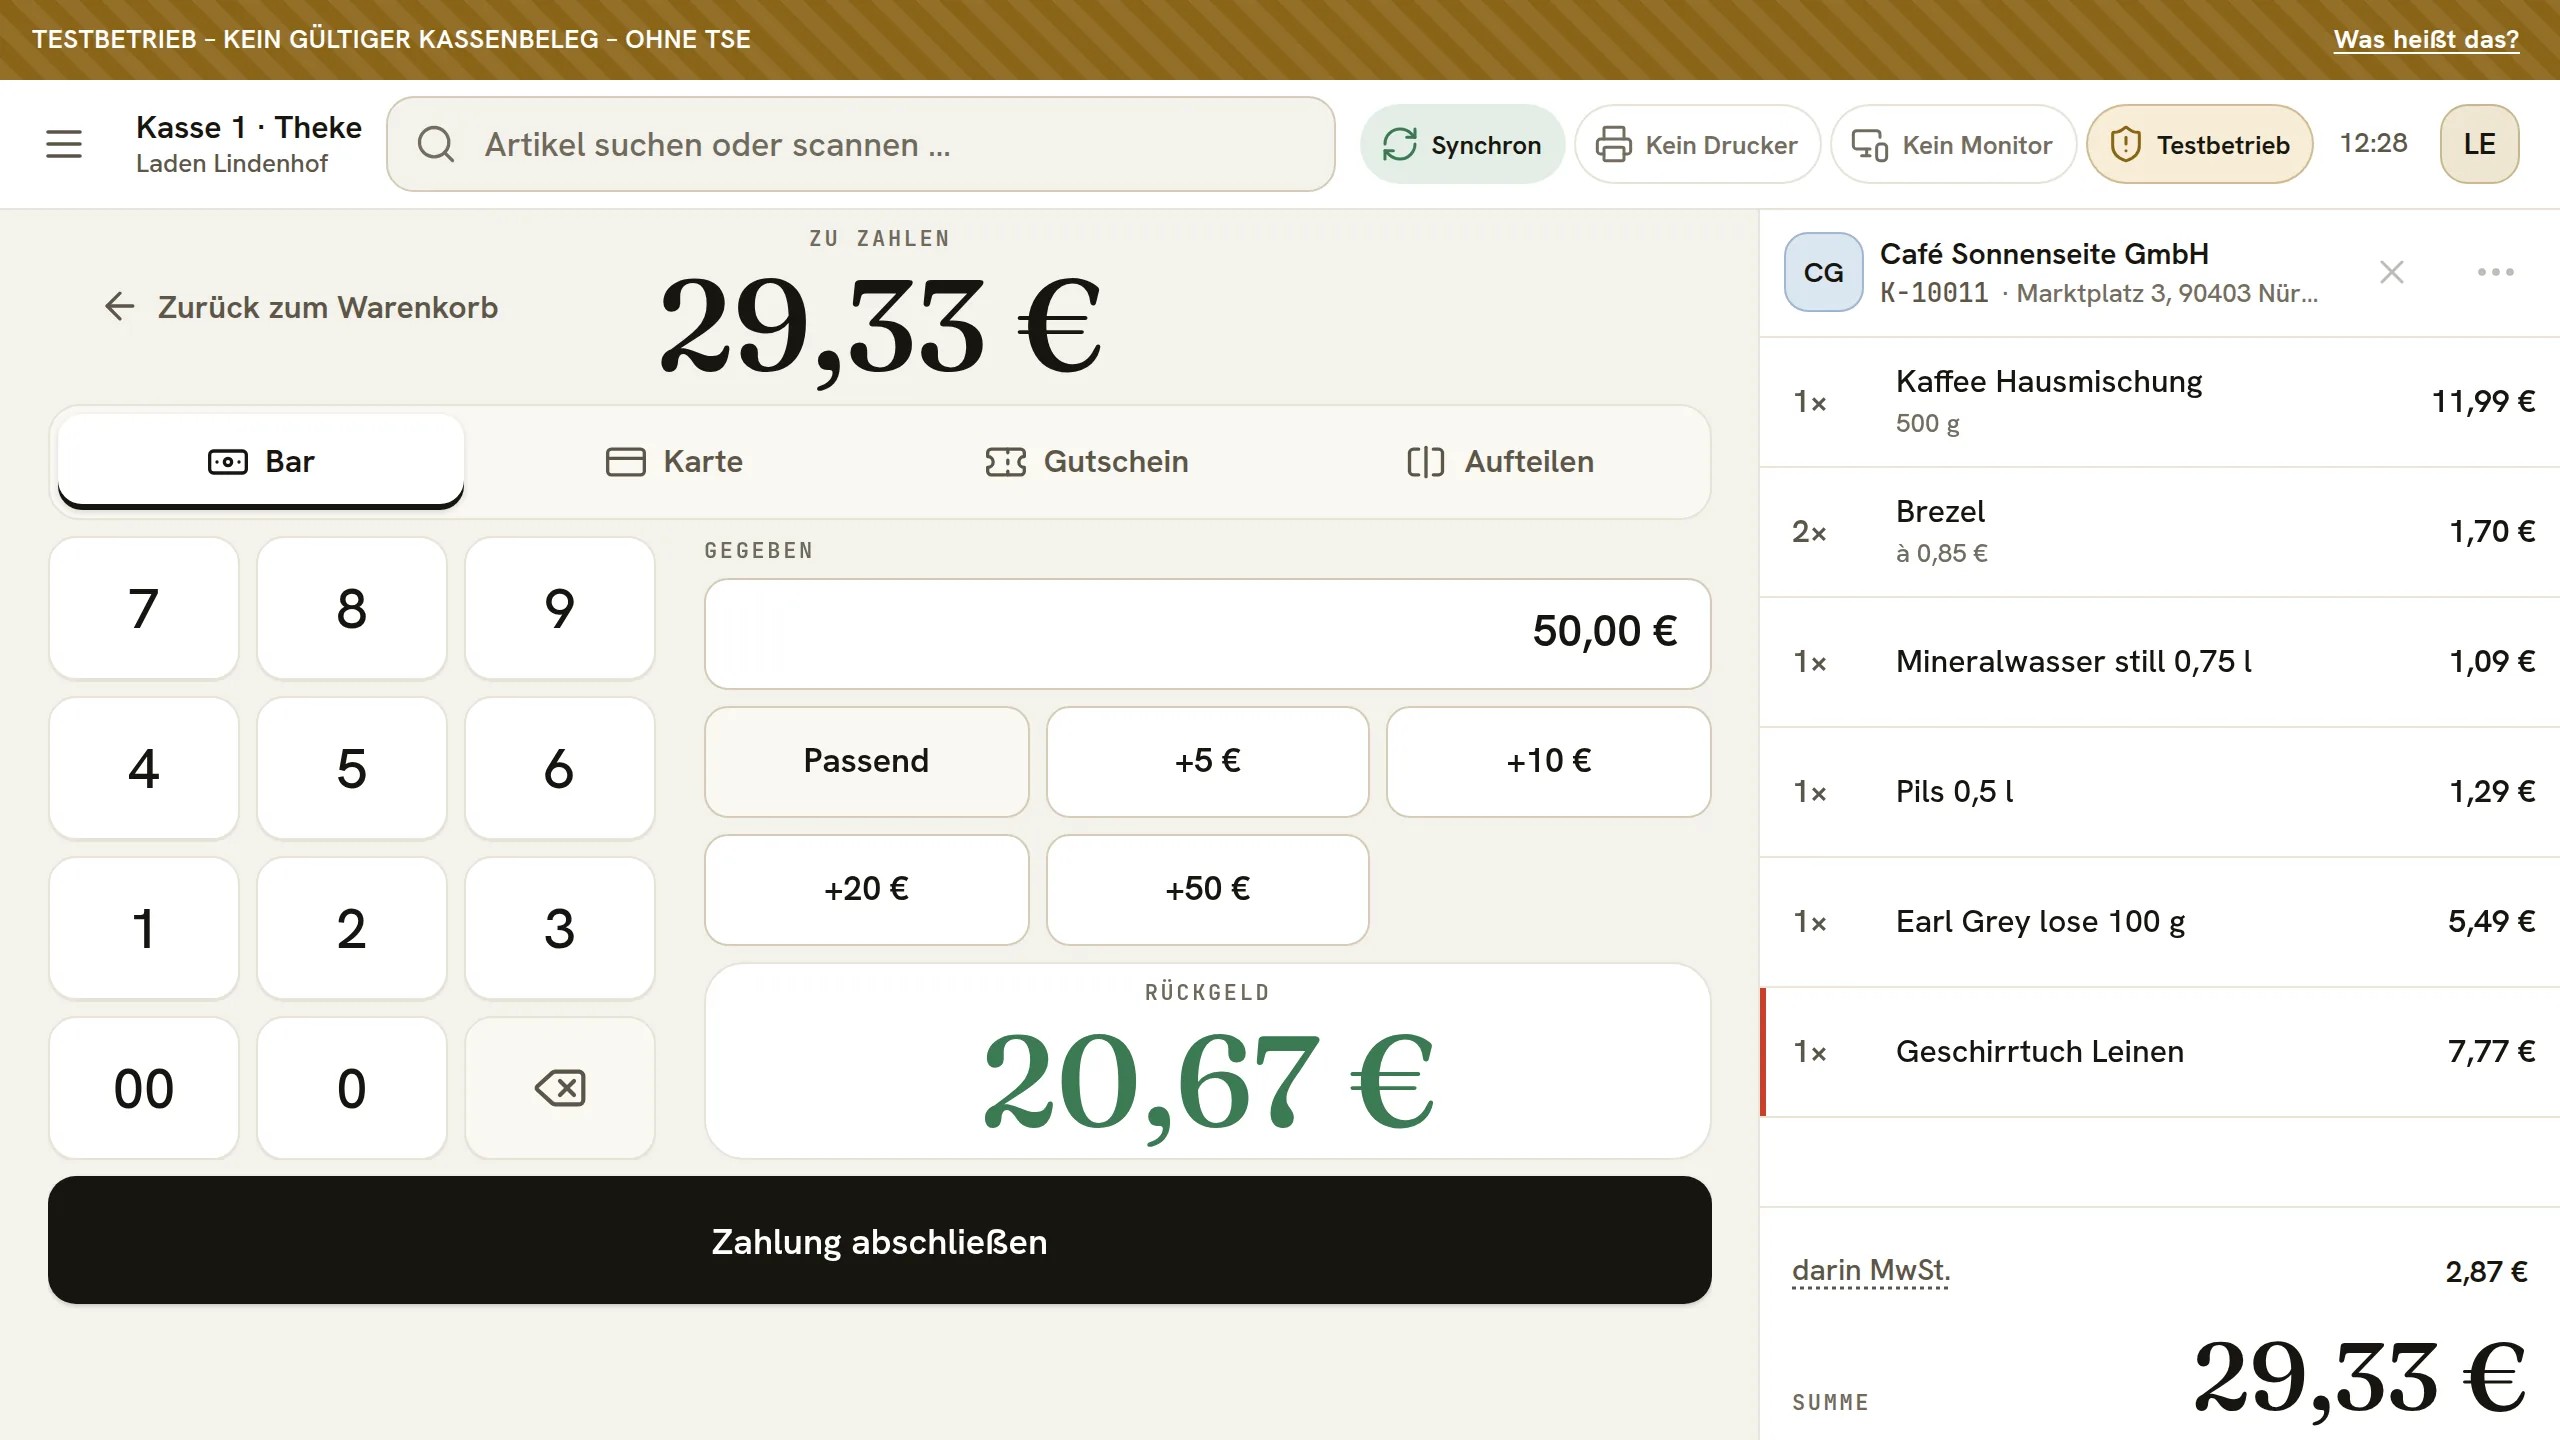Remove customer Café Sonnenseite with X
Viewport: 2560px width, 1440px height.
tap(2391, 272)
